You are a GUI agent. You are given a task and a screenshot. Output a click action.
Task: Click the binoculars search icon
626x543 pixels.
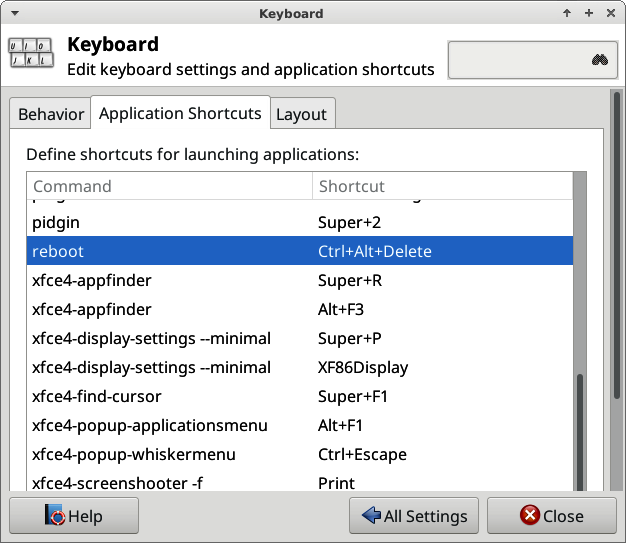tap(600, 60)
